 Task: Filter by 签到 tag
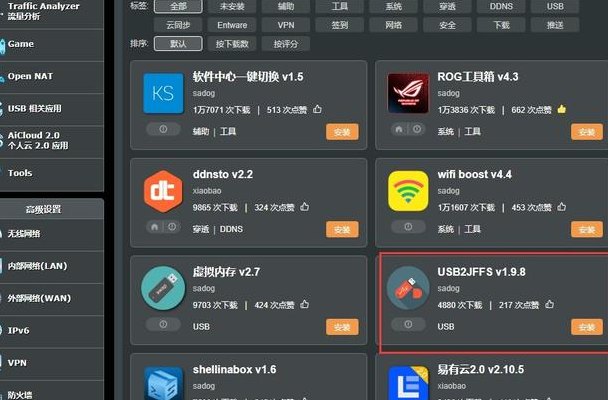(340, 25)
